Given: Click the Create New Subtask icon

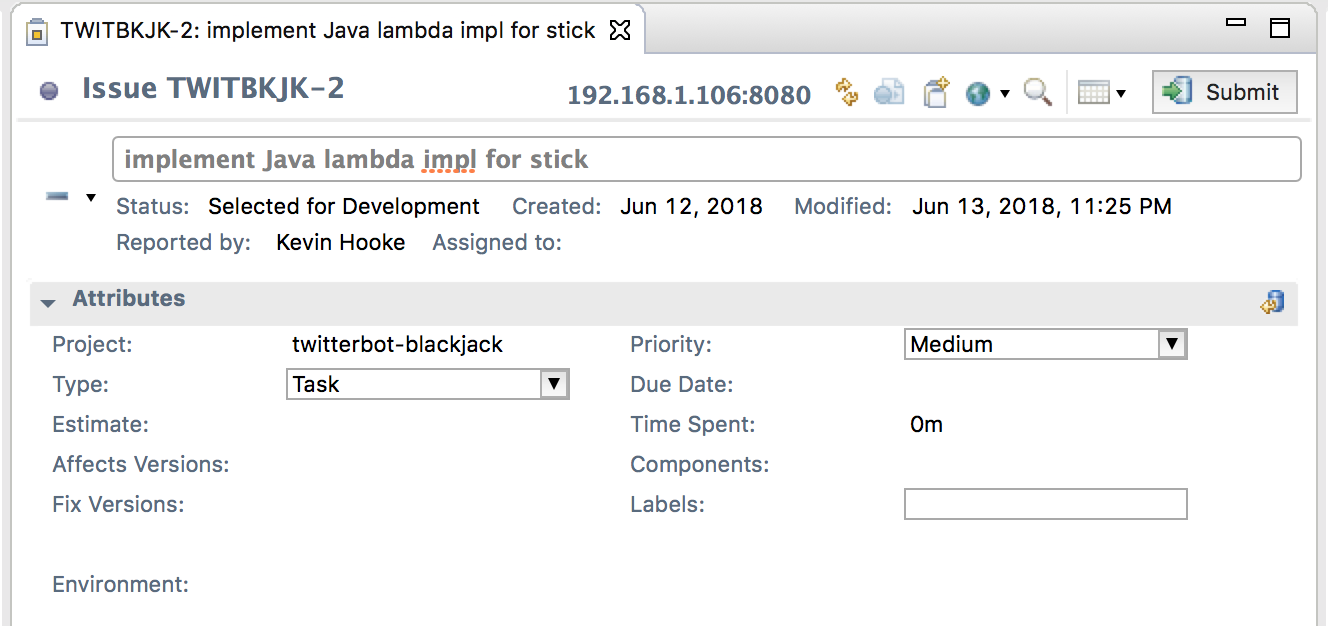Looking at the screenshot, I should click(935, 93).
